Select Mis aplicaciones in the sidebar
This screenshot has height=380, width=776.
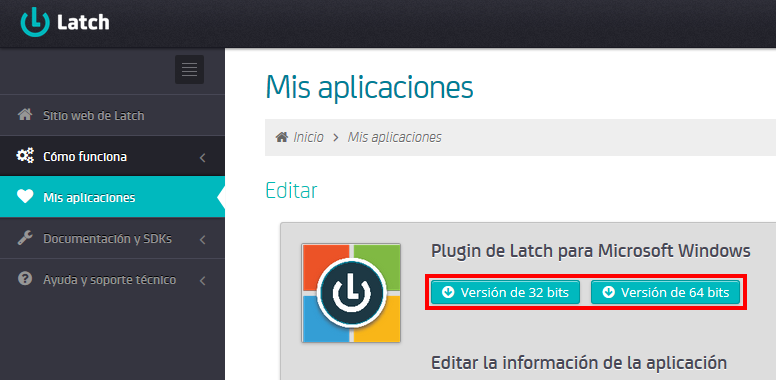click(112, 197)
